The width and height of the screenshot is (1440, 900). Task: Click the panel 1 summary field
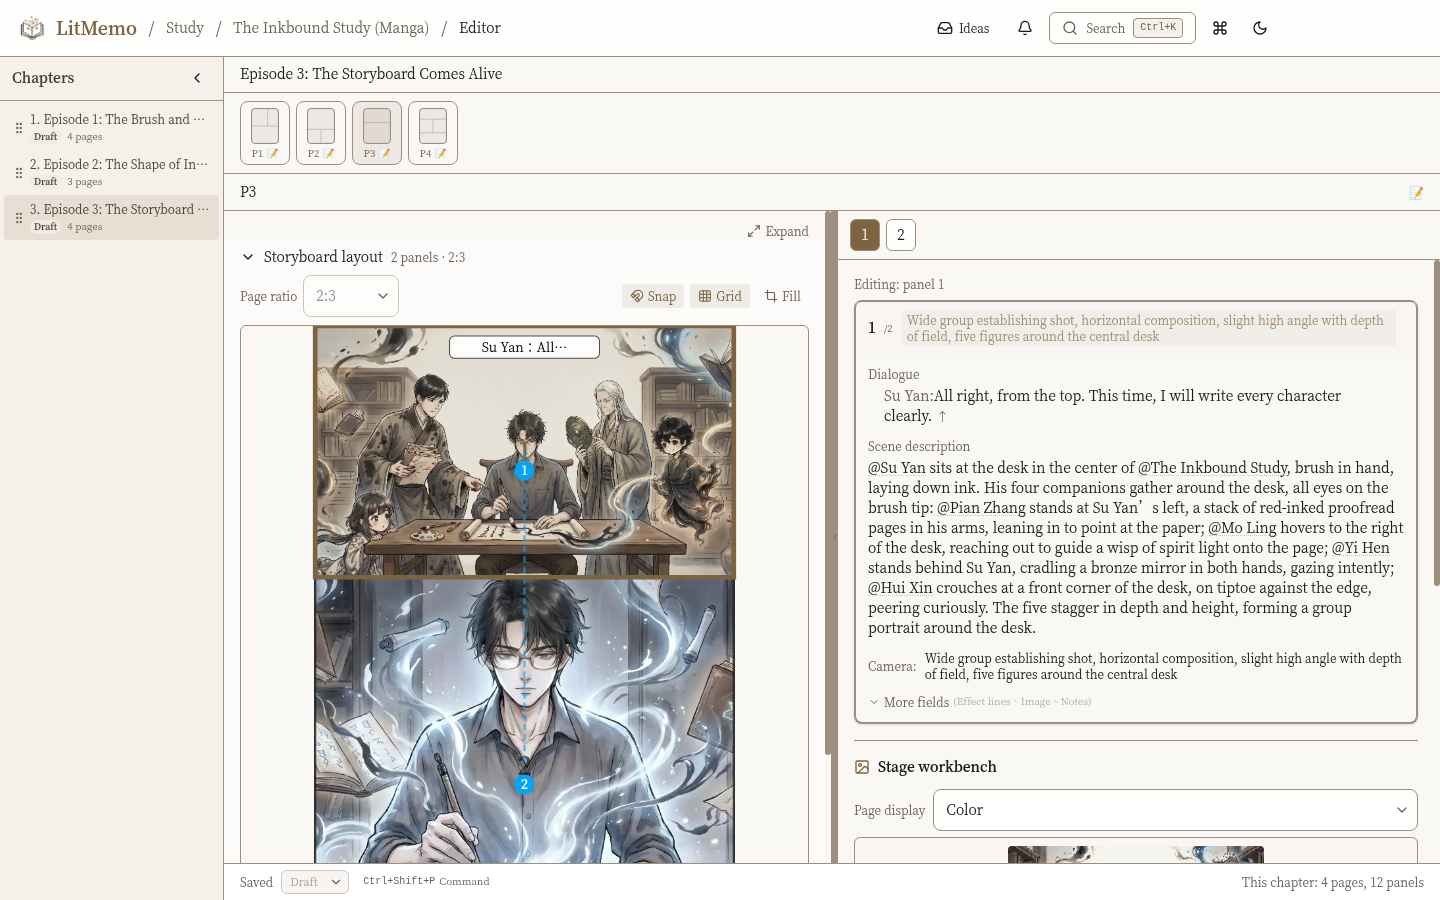click(x=1148, y=328)
